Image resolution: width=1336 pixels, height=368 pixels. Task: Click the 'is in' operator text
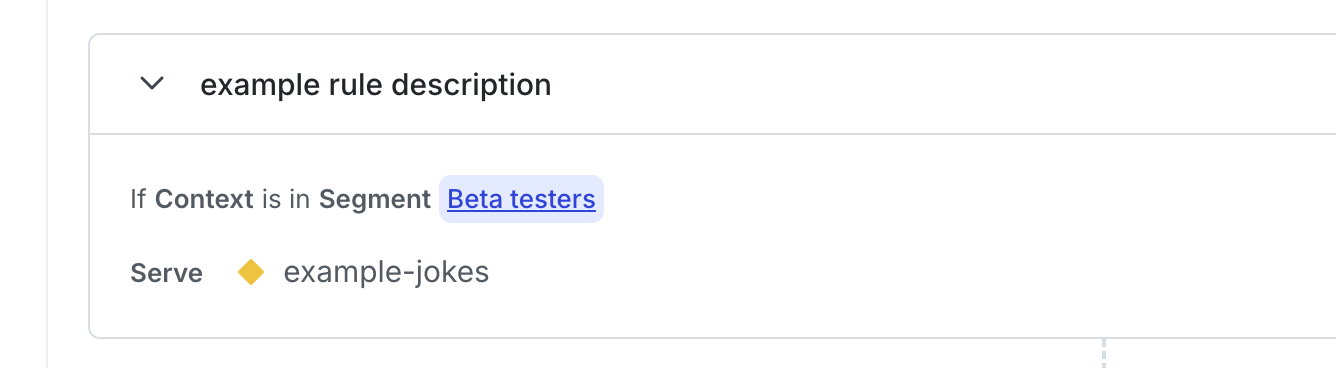coord(286,199)
